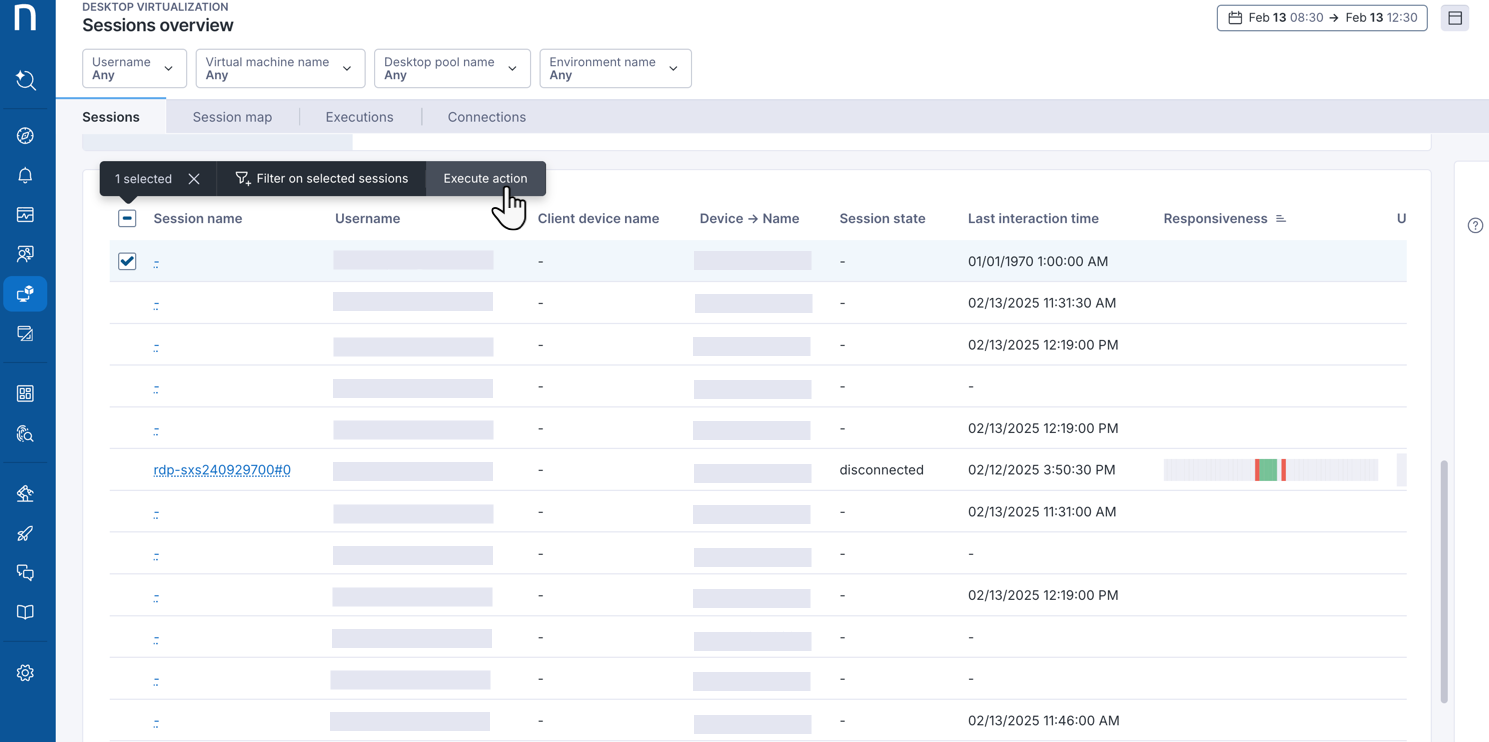Toggle the select-all header checkbox
Viewport: 1489px width, 742px height.
[127, 218]
